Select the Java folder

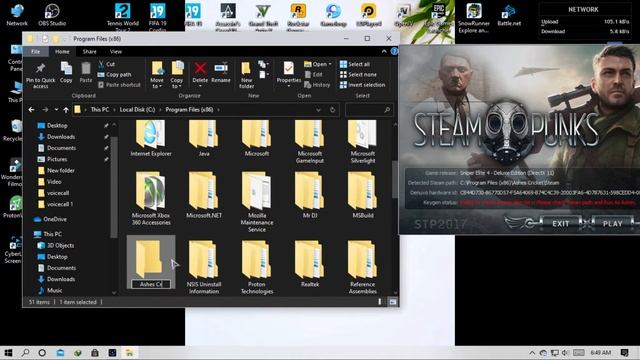(x=204, y=138)
